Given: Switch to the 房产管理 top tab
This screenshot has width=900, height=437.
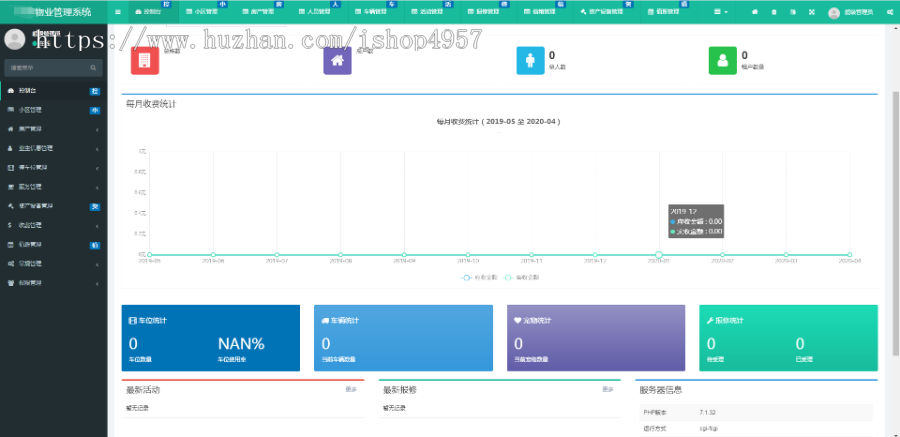Looking at the screenshot, I should 263,12.
